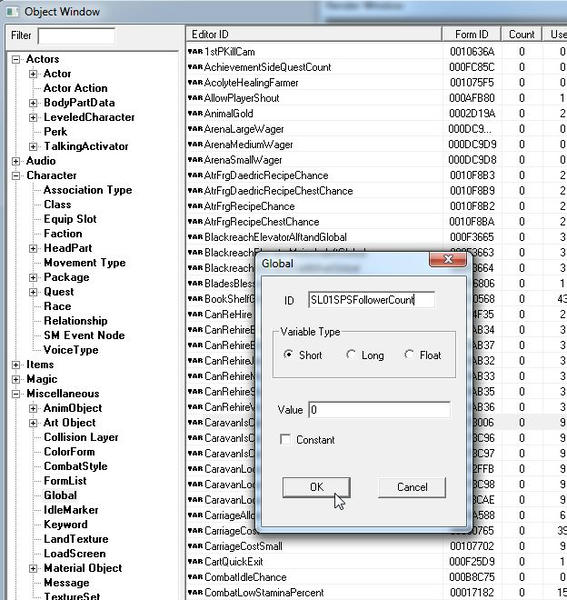
Task: Select the CarriageCostSmall row
Action: pyautogui.click(x=376, y=546)
